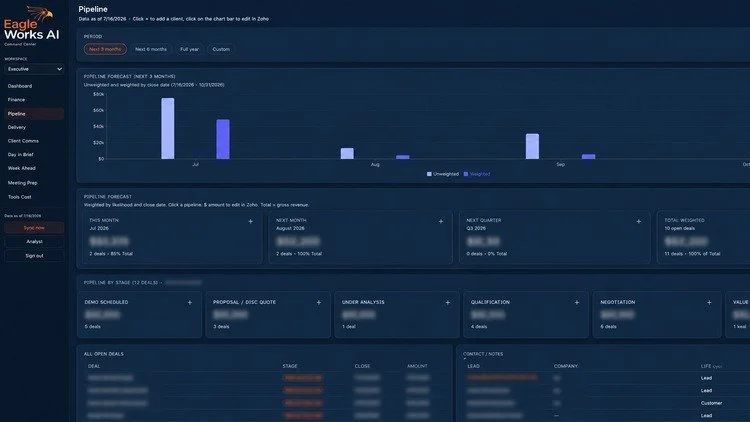Open Tools Cost page

[20, 197]
